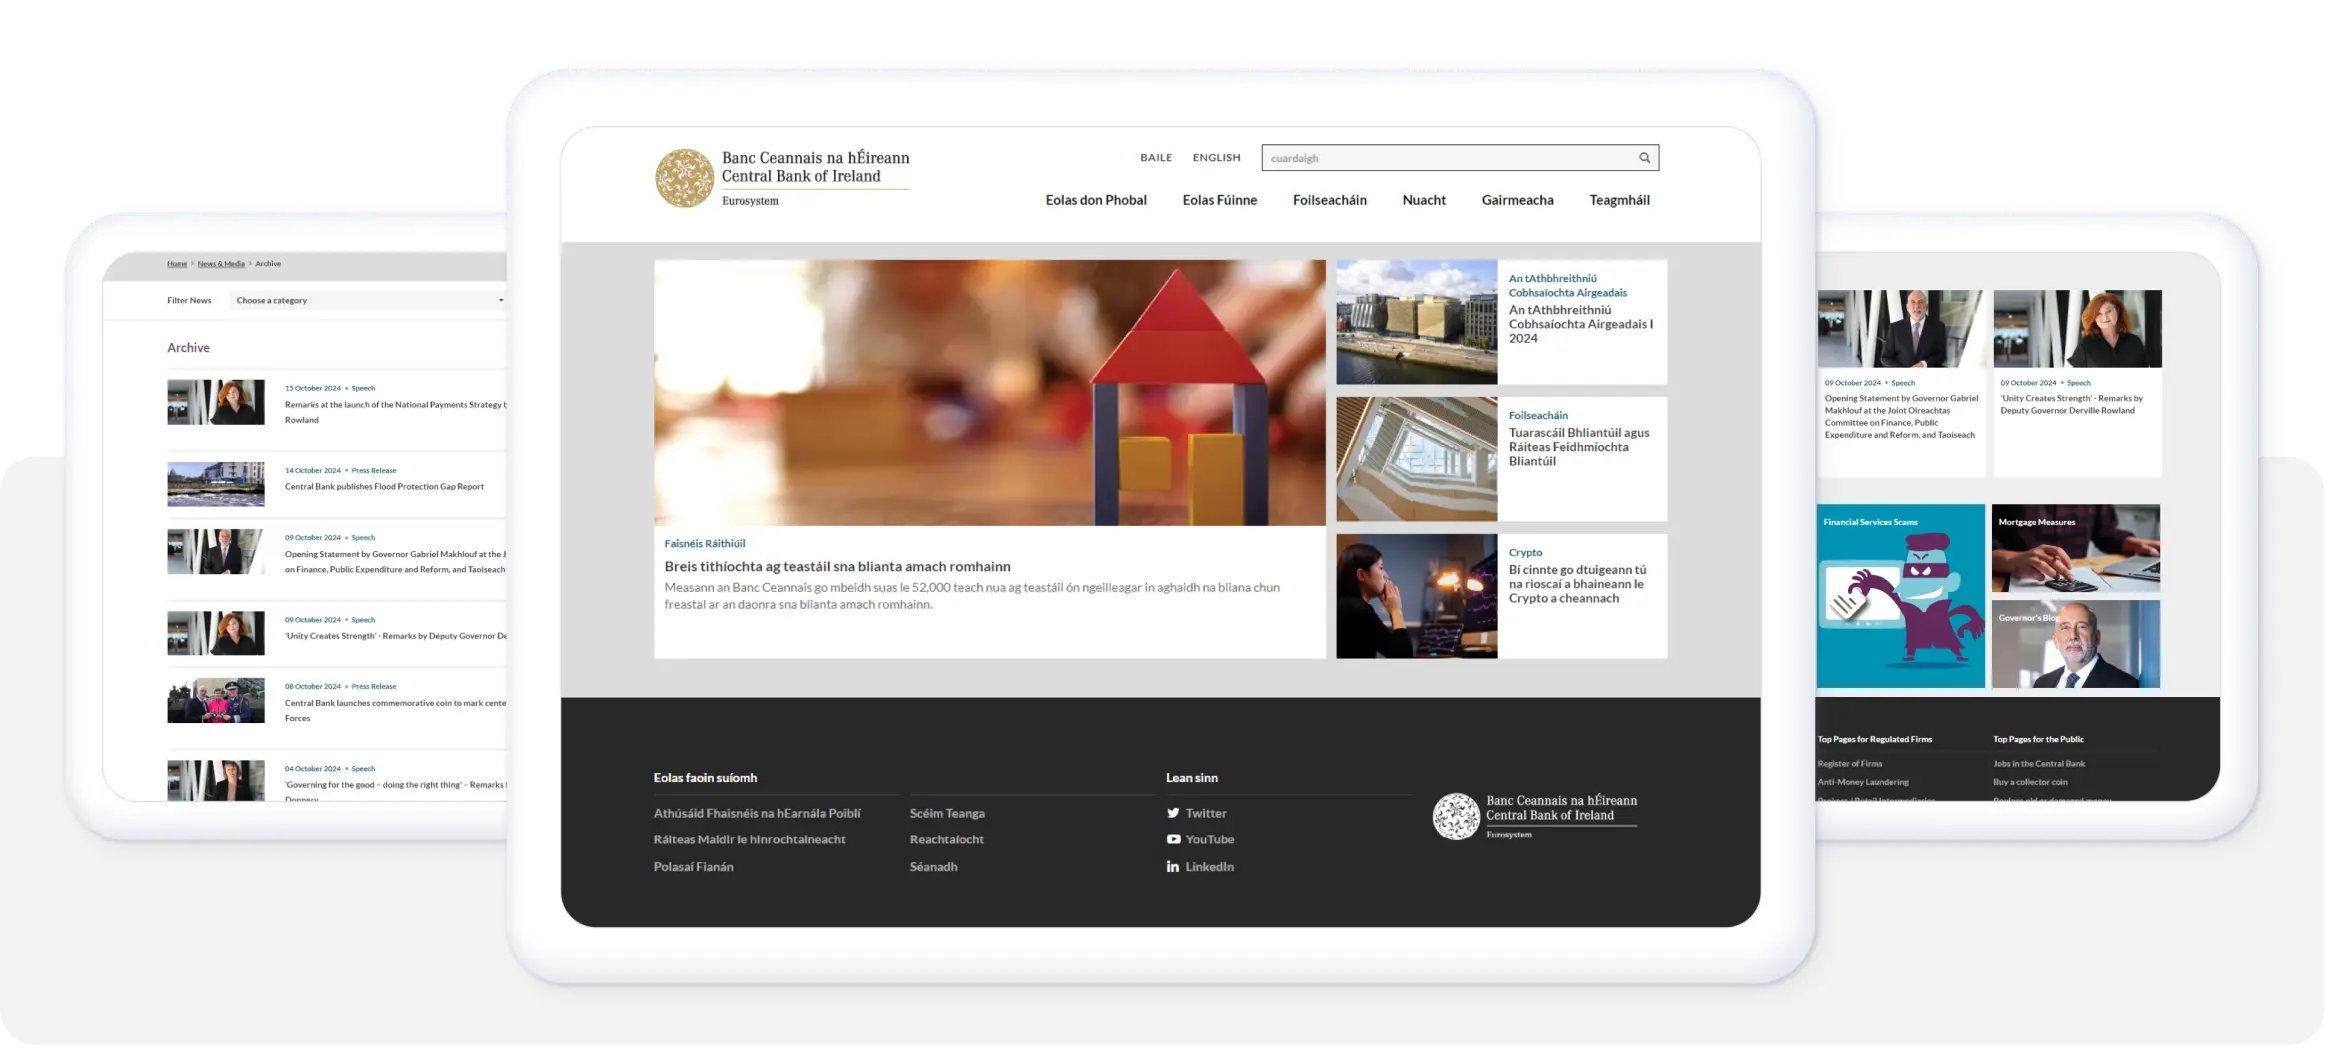Open the Crypto risk article thumbnail
This screenshot has height=1055, width=2340.
(x=1416, y=596)
